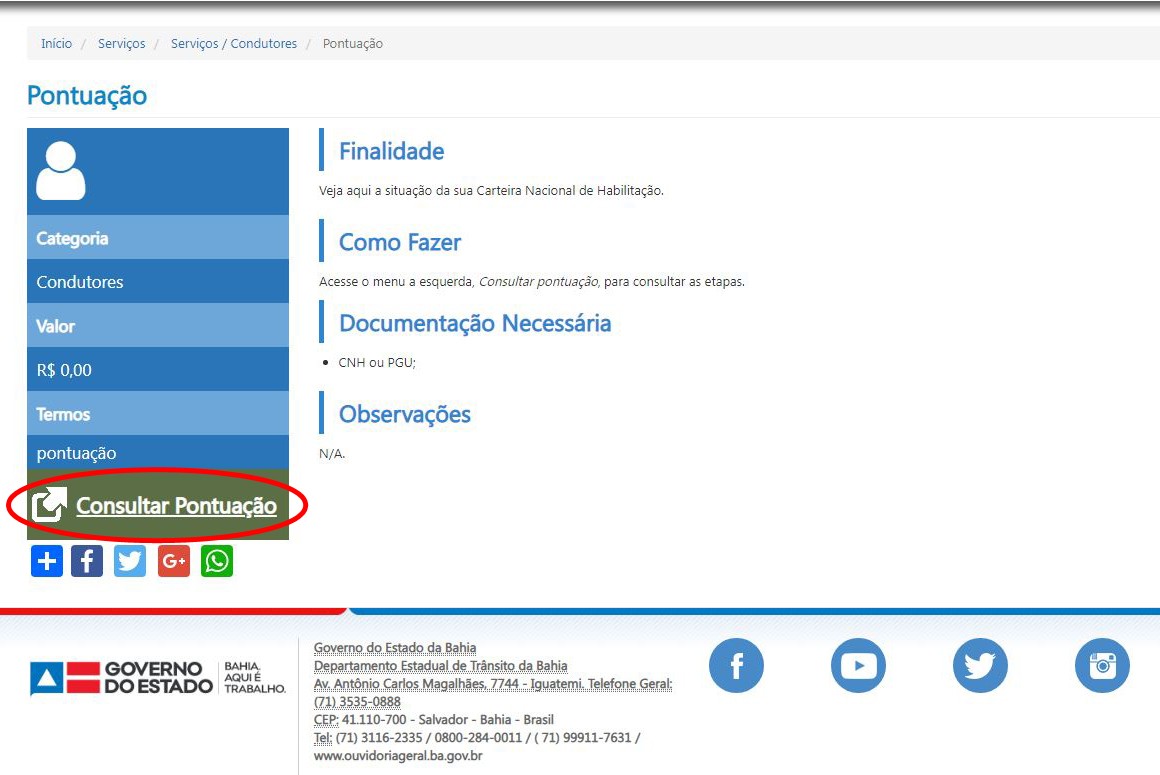Click the italic Consultar pontuação instruction text

click(539, 282)
